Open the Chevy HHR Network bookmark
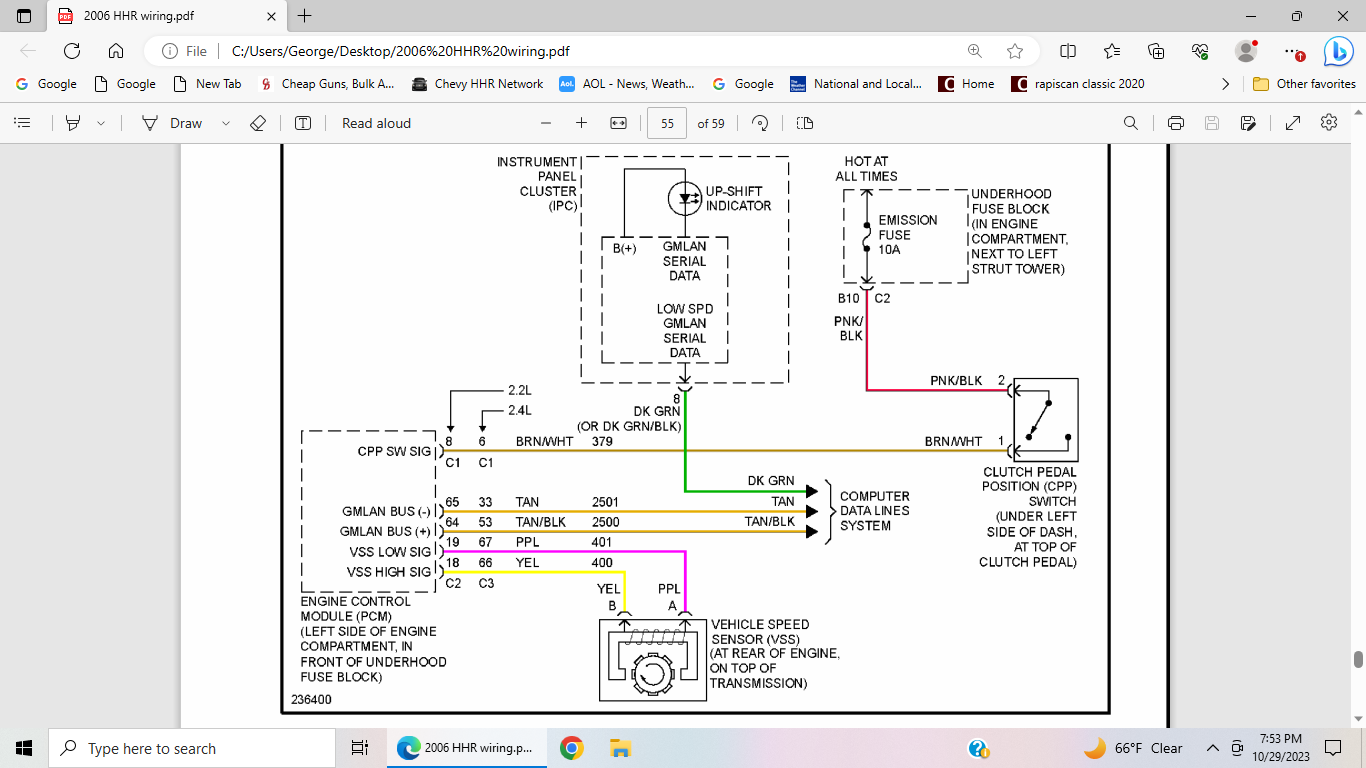 point(478,84)
